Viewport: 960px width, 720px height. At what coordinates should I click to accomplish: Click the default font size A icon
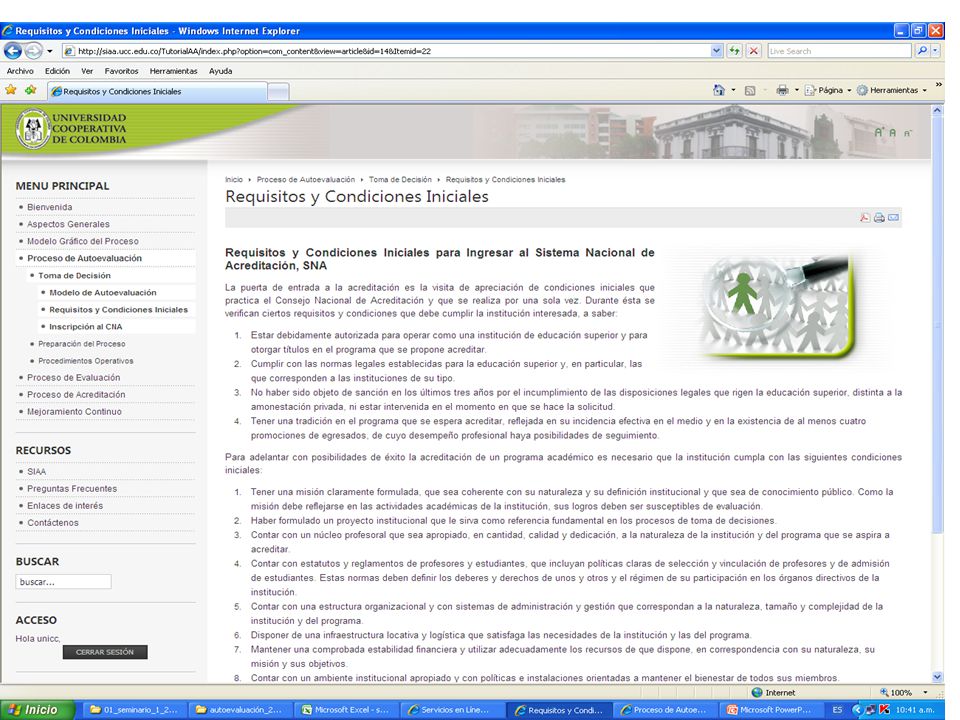pos(893,133)
